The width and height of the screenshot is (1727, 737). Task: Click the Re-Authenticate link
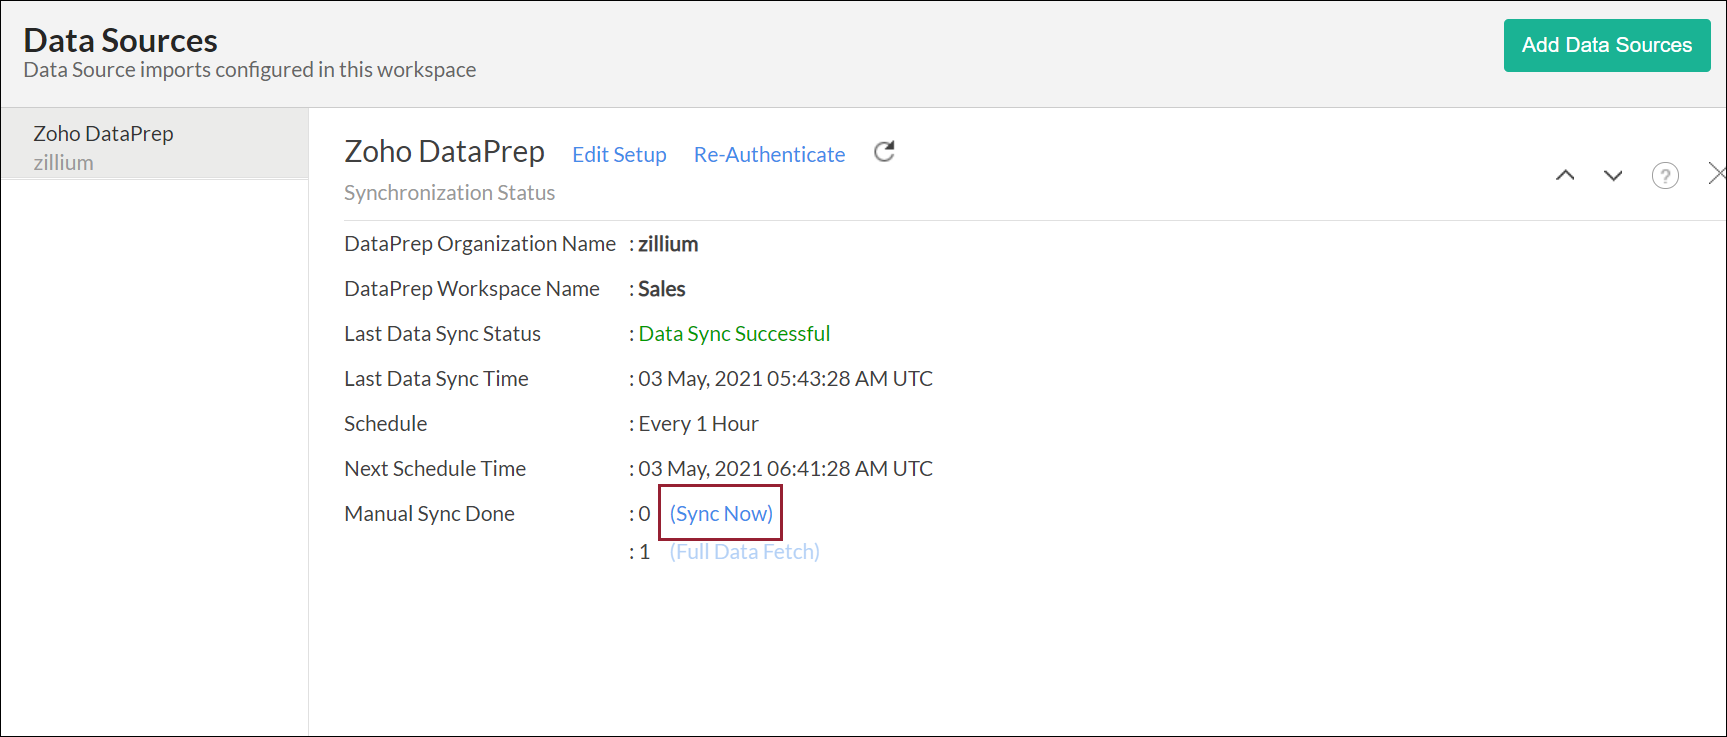click(769, 155)
